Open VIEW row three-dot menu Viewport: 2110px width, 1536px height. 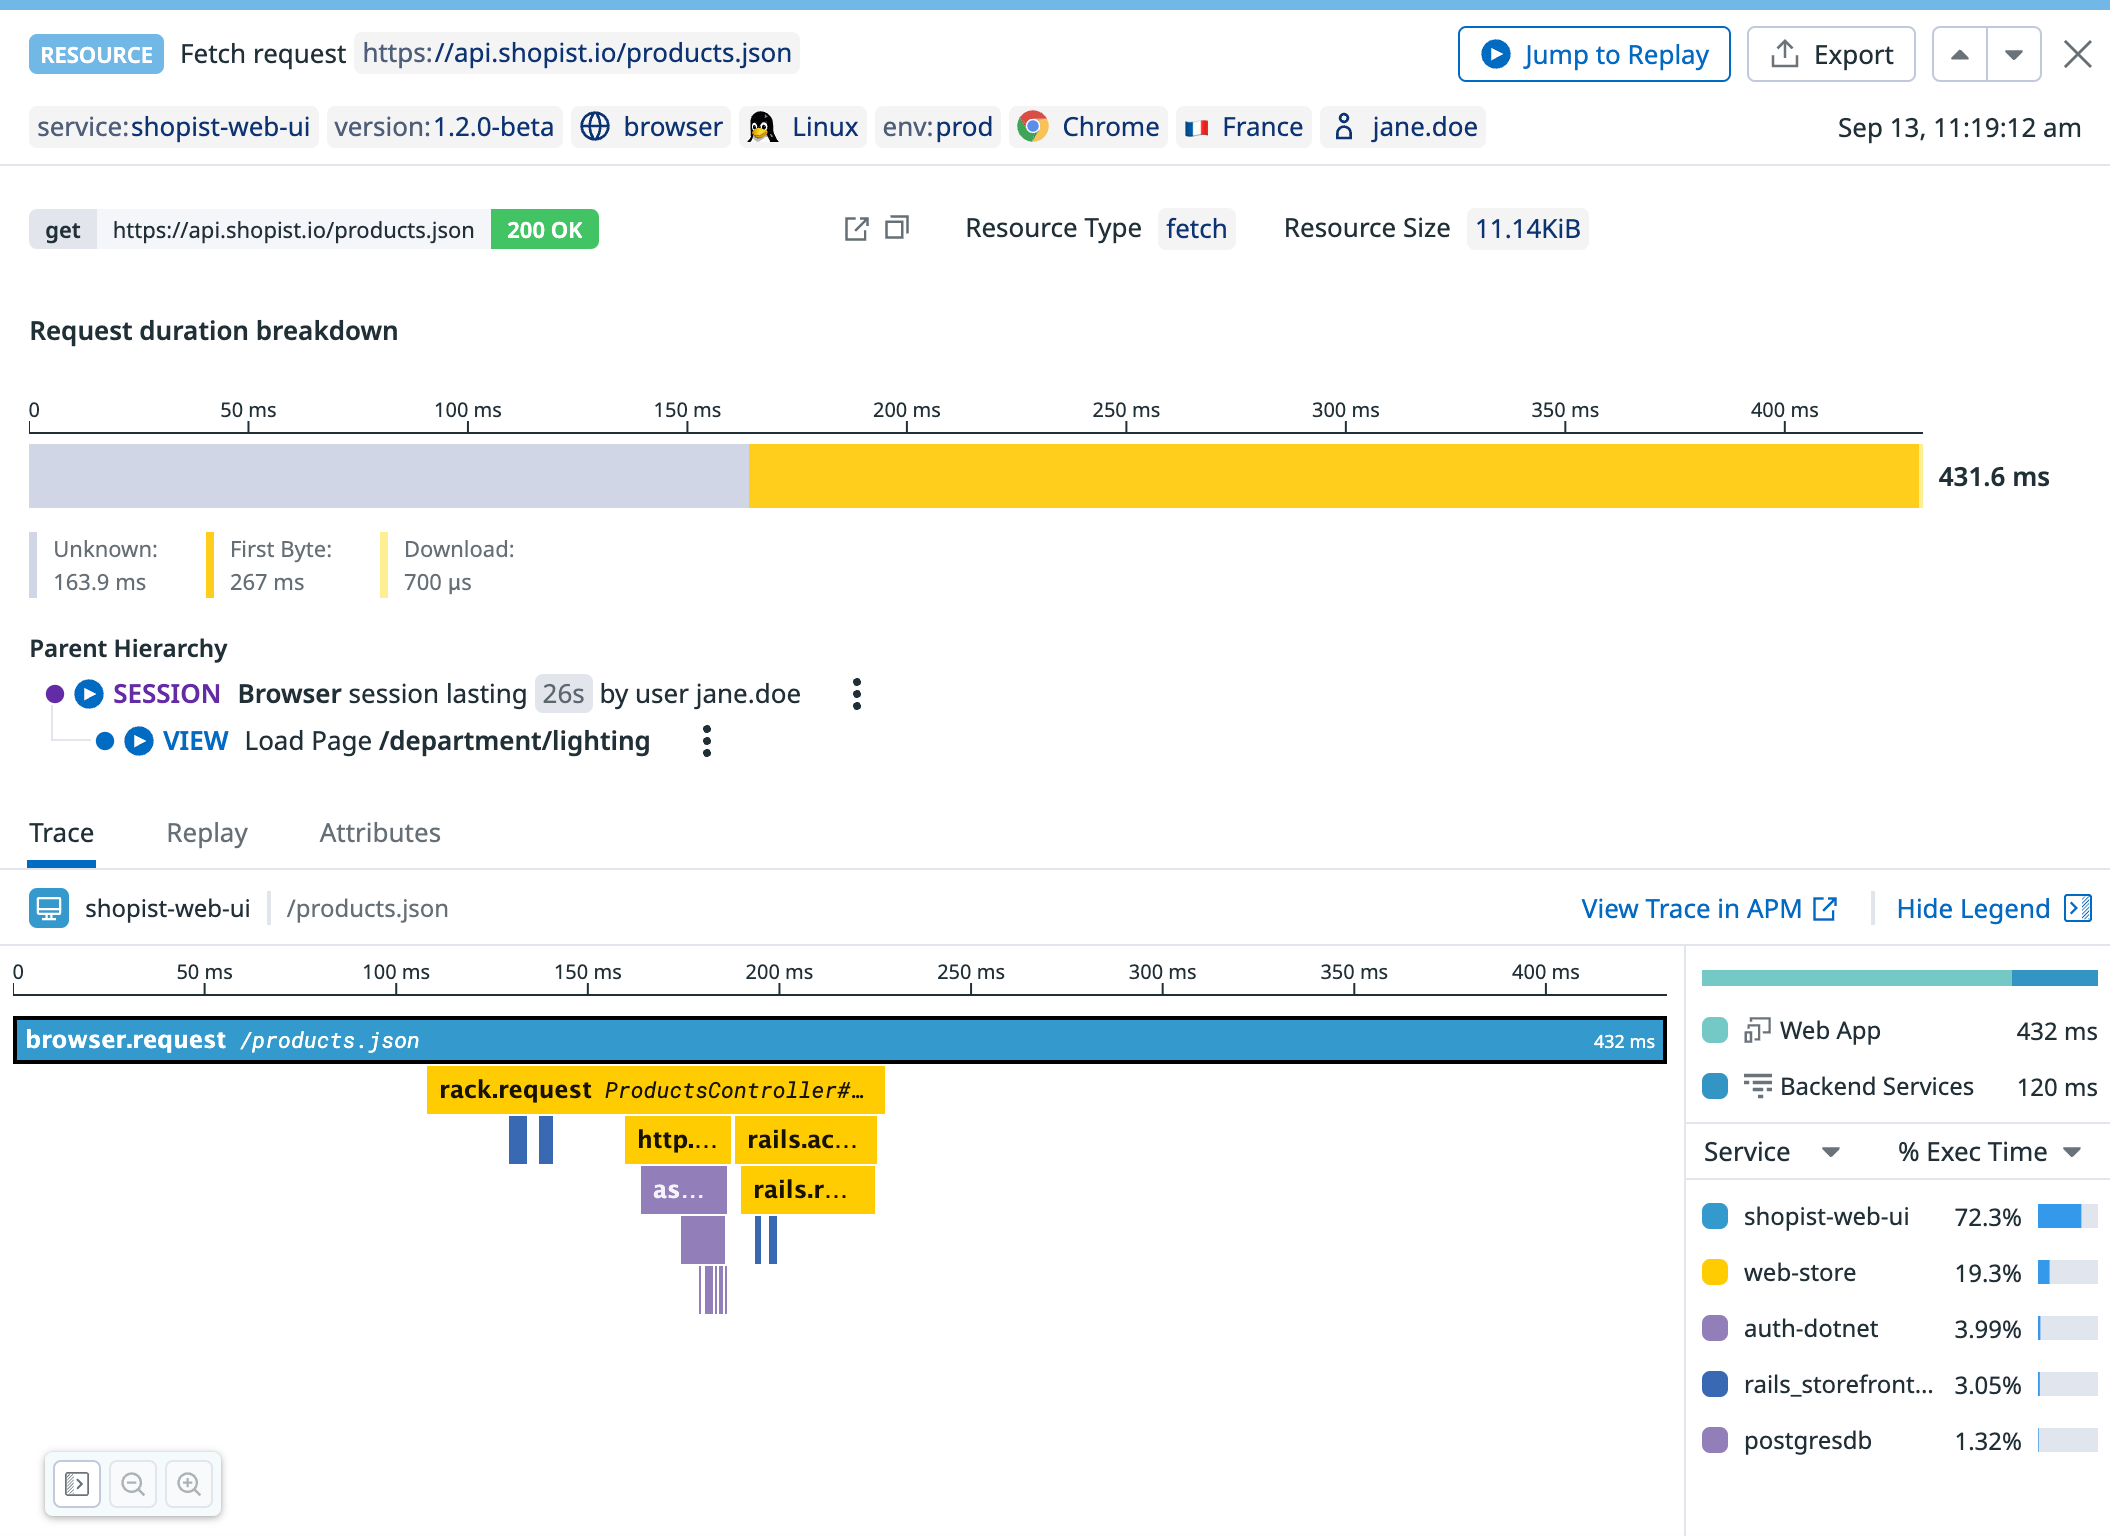click(x=707, y=741)
